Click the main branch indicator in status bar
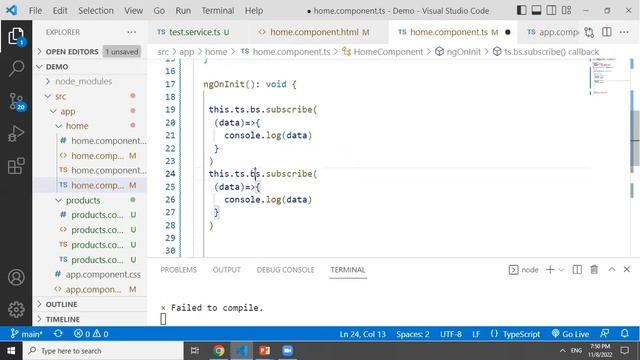 27,334
